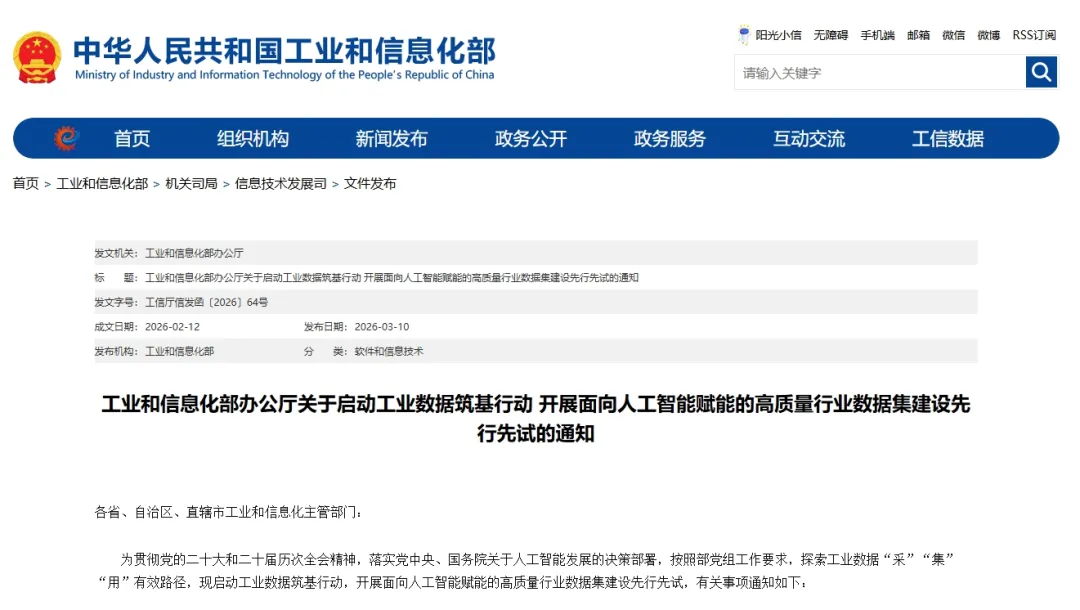Navigate to 互动交流 section

(808, 139)
